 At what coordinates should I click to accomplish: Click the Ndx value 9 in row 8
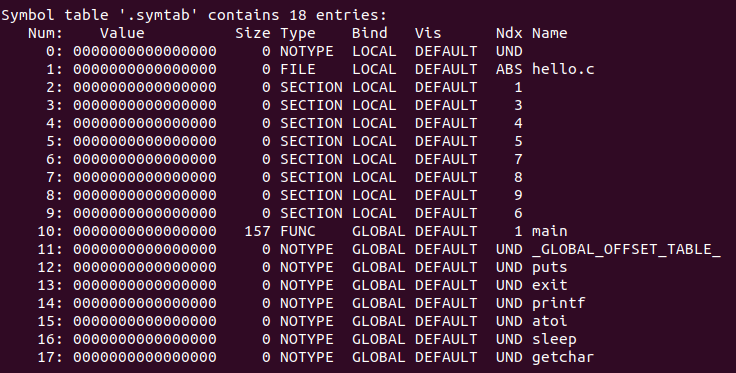pos(518,195)
